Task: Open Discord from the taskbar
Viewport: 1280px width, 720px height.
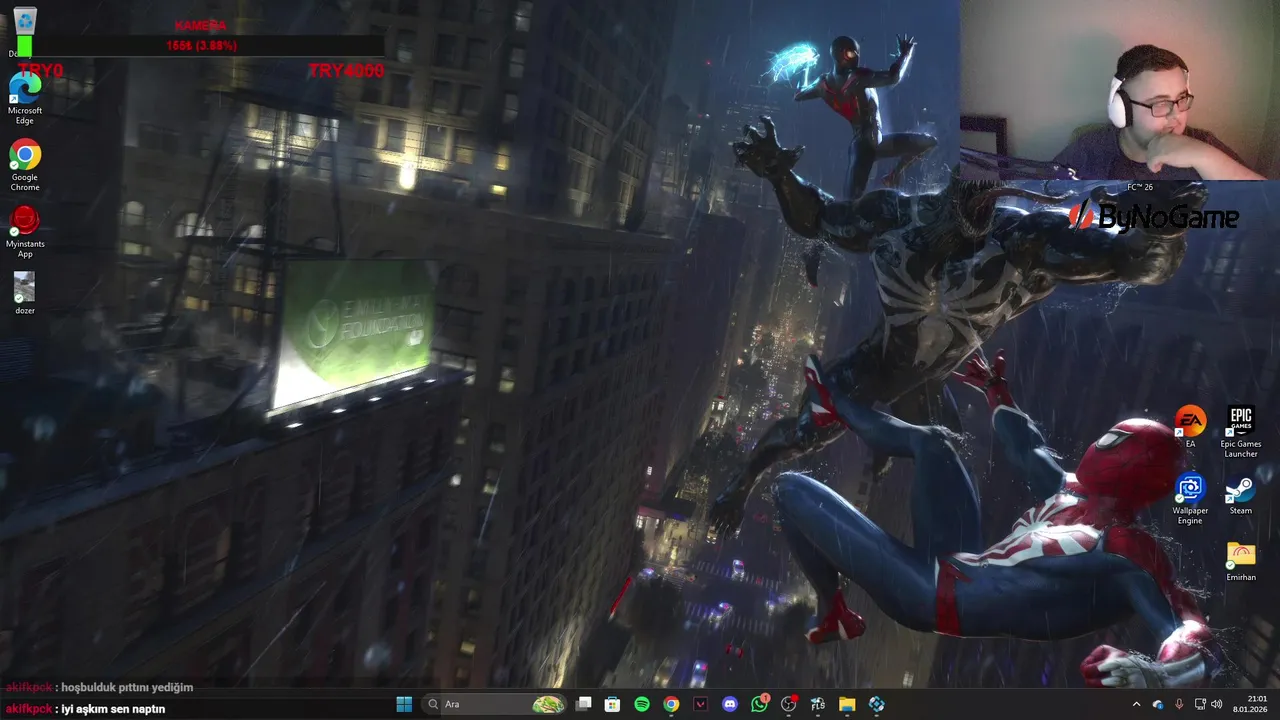Action: (x=730, y=704)
